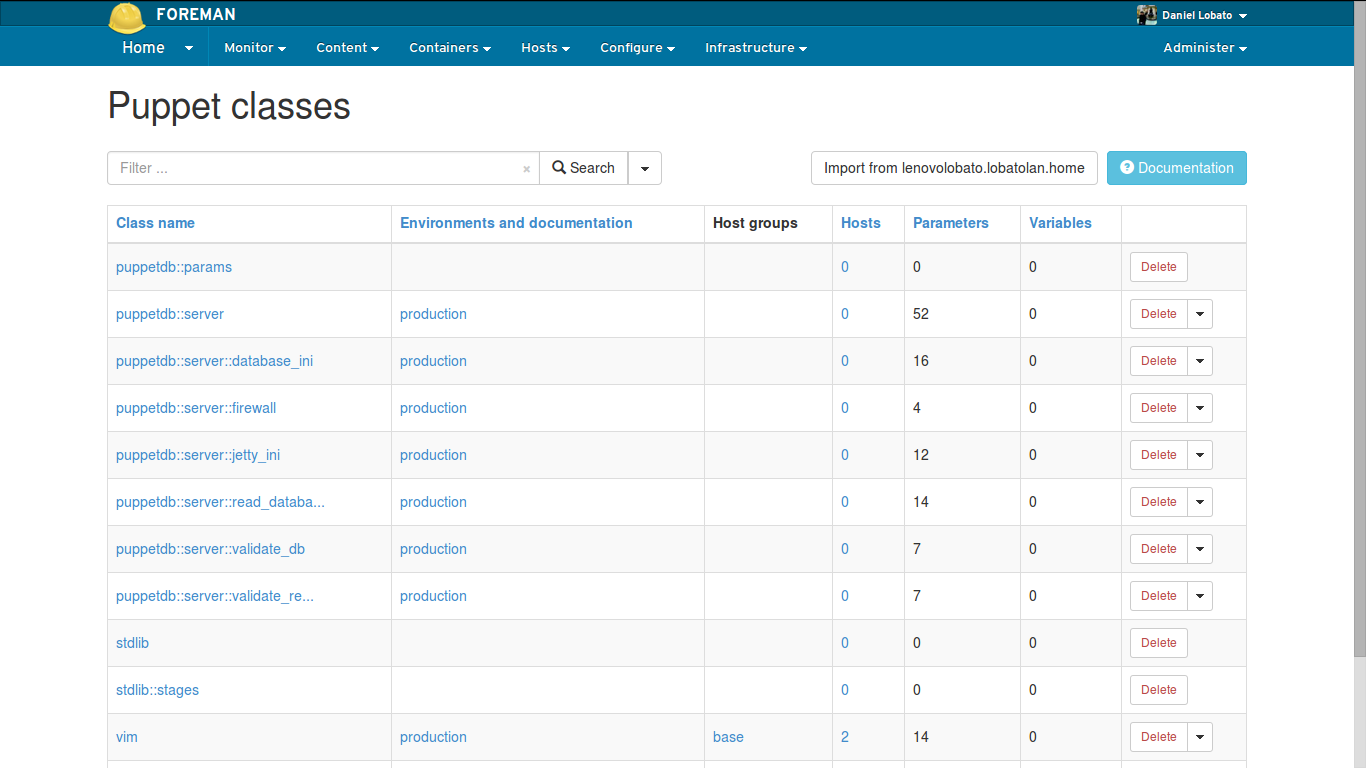Open Delete dropdown arrow in vim row
The height and width of the screenshot is (768, 1366).
pos(1200,737)
